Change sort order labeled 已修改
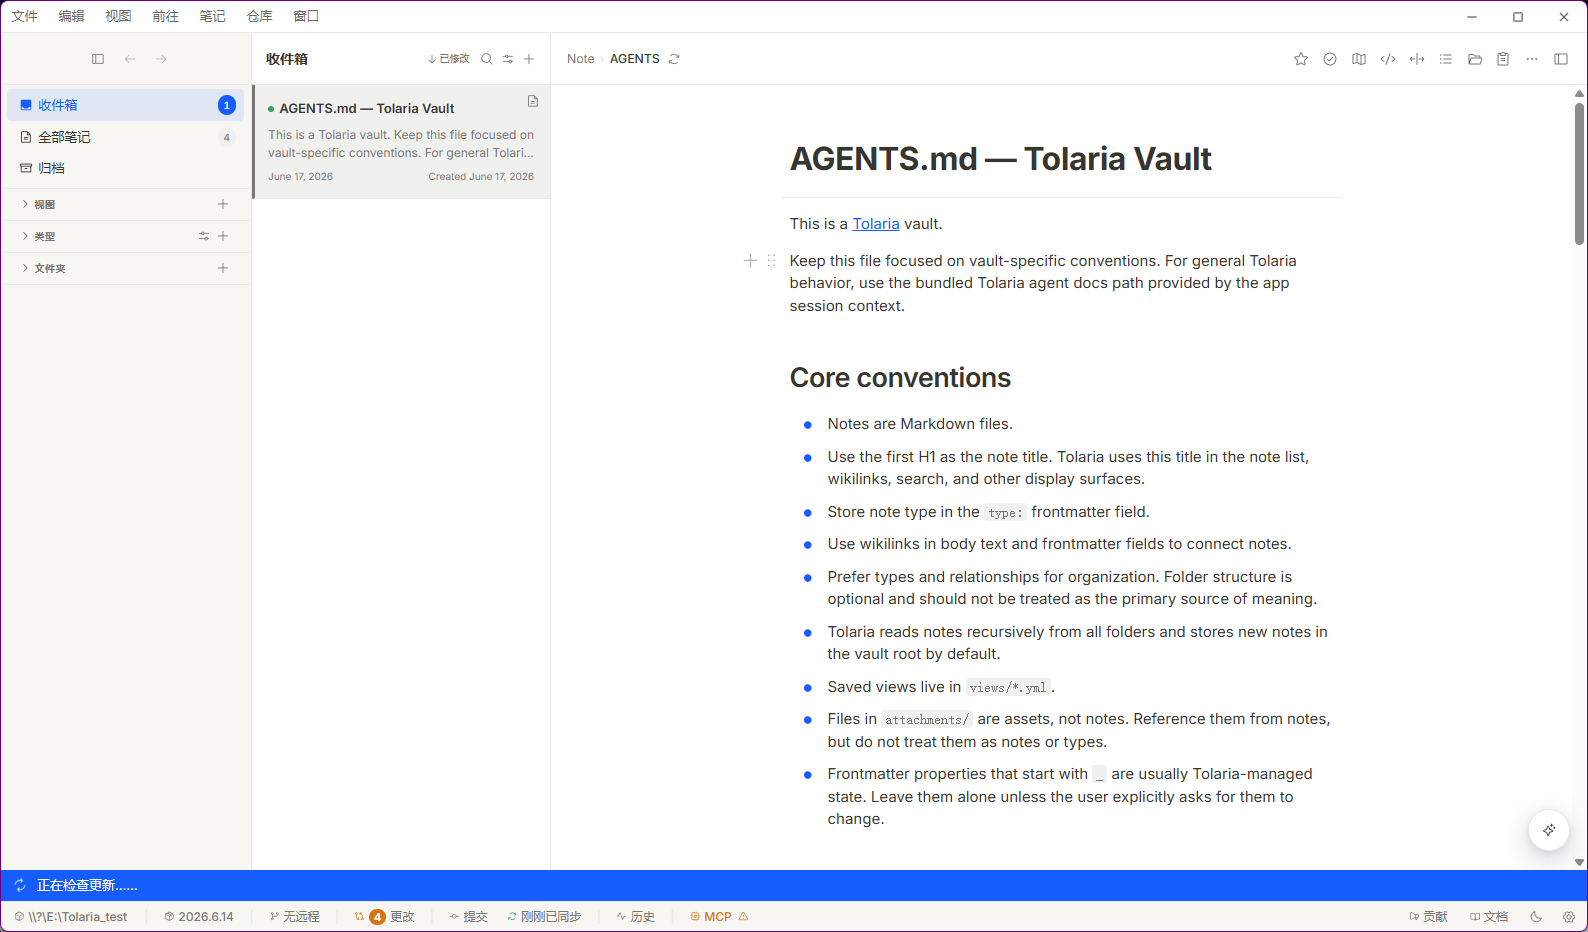Image resolution: width=1588 pixels, height=932 pixels. [x=448, y=59]
